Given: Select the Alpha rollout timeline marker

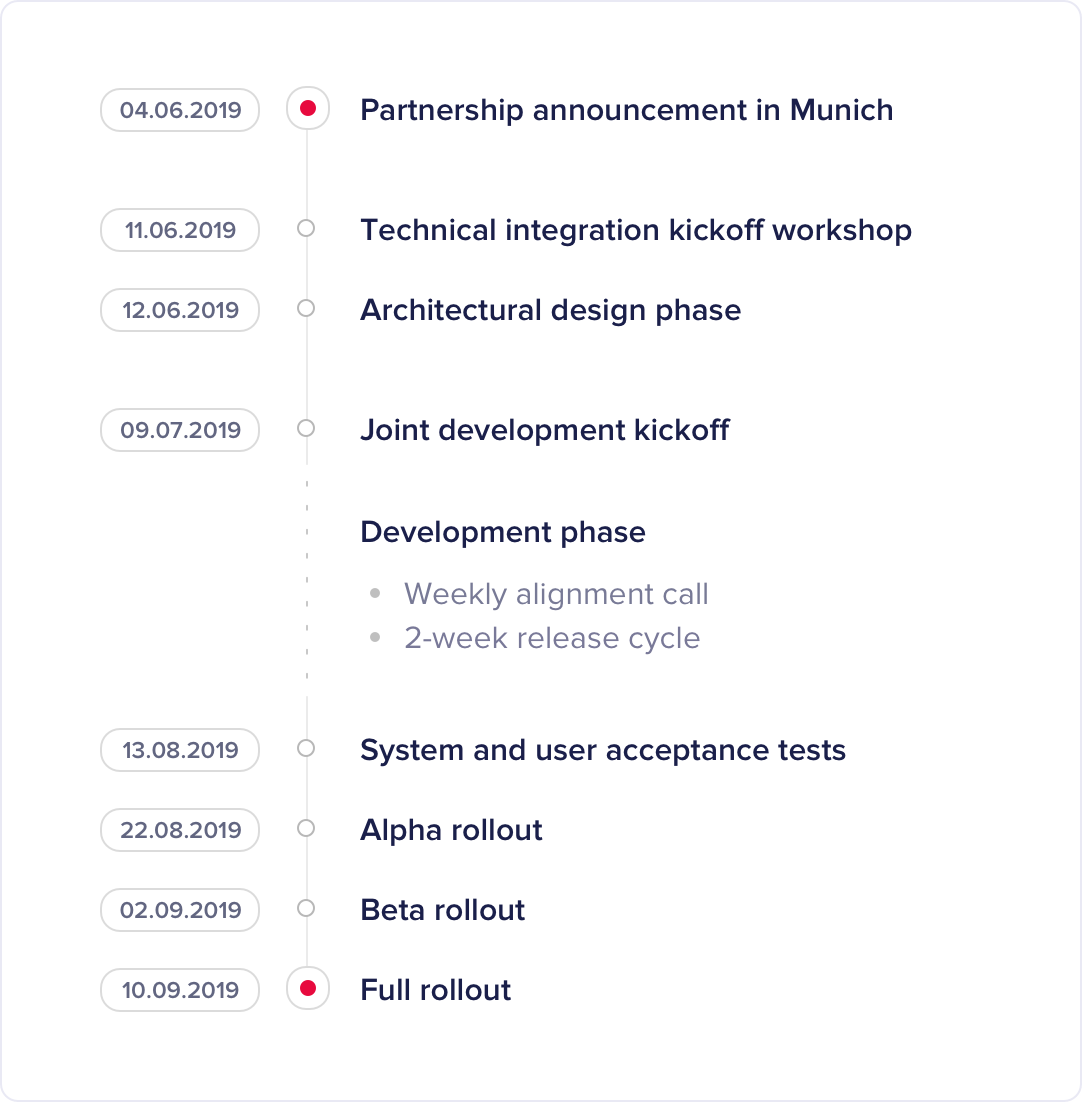Looking at the screenshot, I should [306, 828].
